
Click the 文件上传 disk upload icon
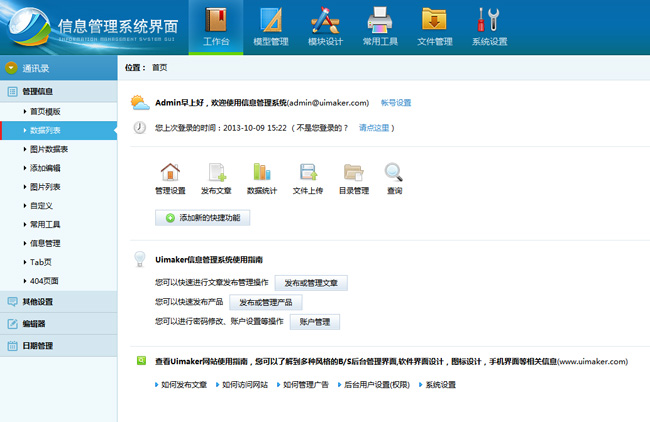pos(308,172)
